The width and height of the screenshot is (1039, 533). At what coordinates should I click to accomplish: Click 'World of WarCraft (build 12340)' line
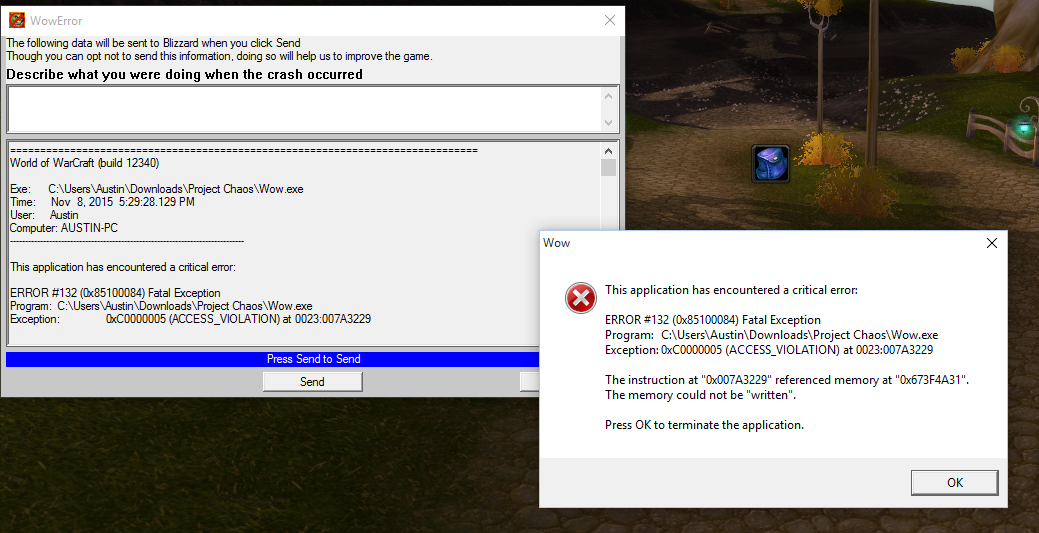point(84,163)
